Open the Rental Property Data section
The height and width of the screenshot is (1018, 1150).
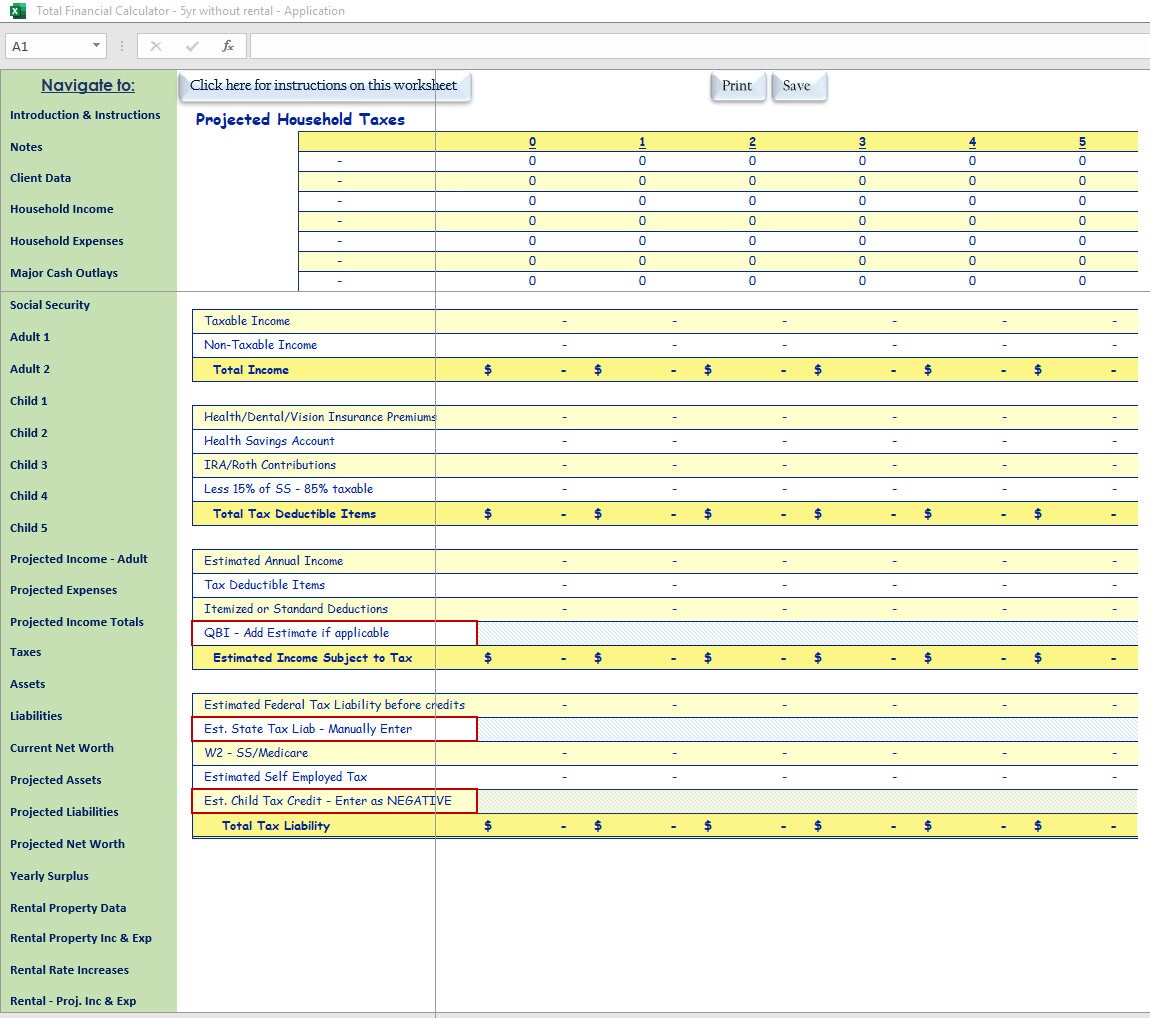point(67,907)
